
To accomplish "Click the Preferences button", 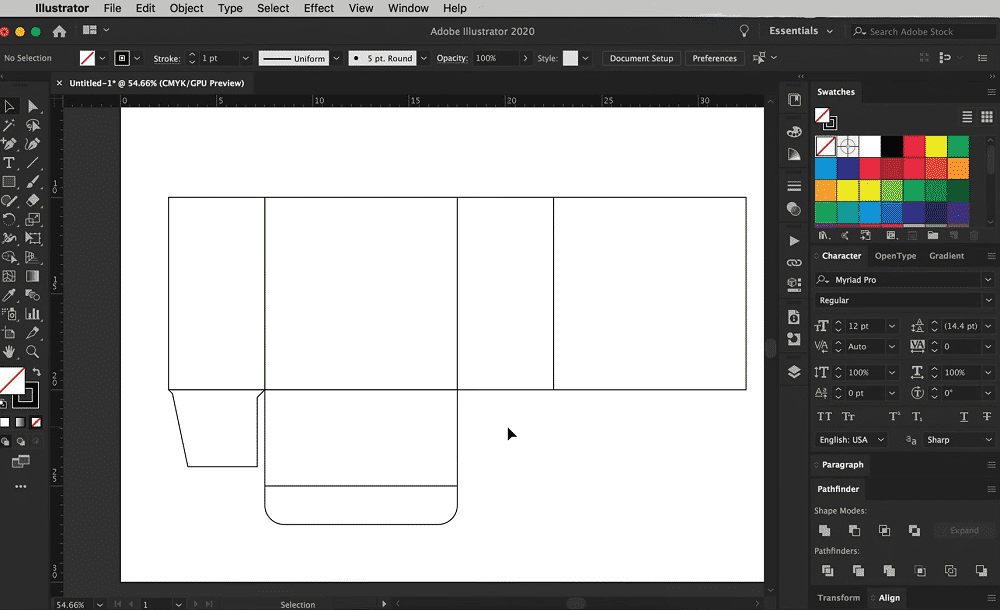I will tap(715, 58).
